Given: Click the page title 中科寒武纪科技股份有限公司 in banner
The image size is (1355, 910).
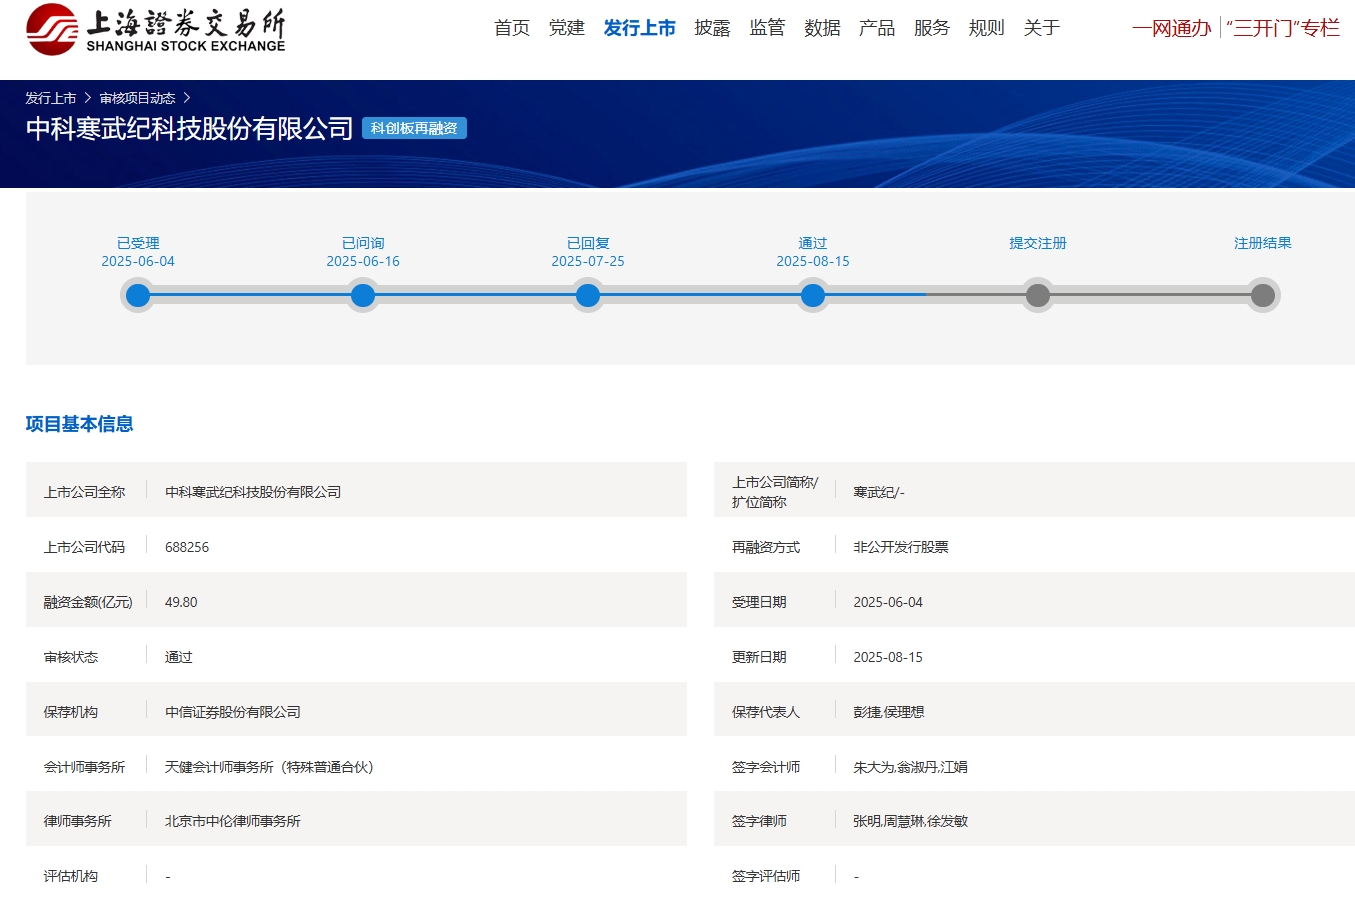Looking at the screenshot, I should click(x=190, y=128).
